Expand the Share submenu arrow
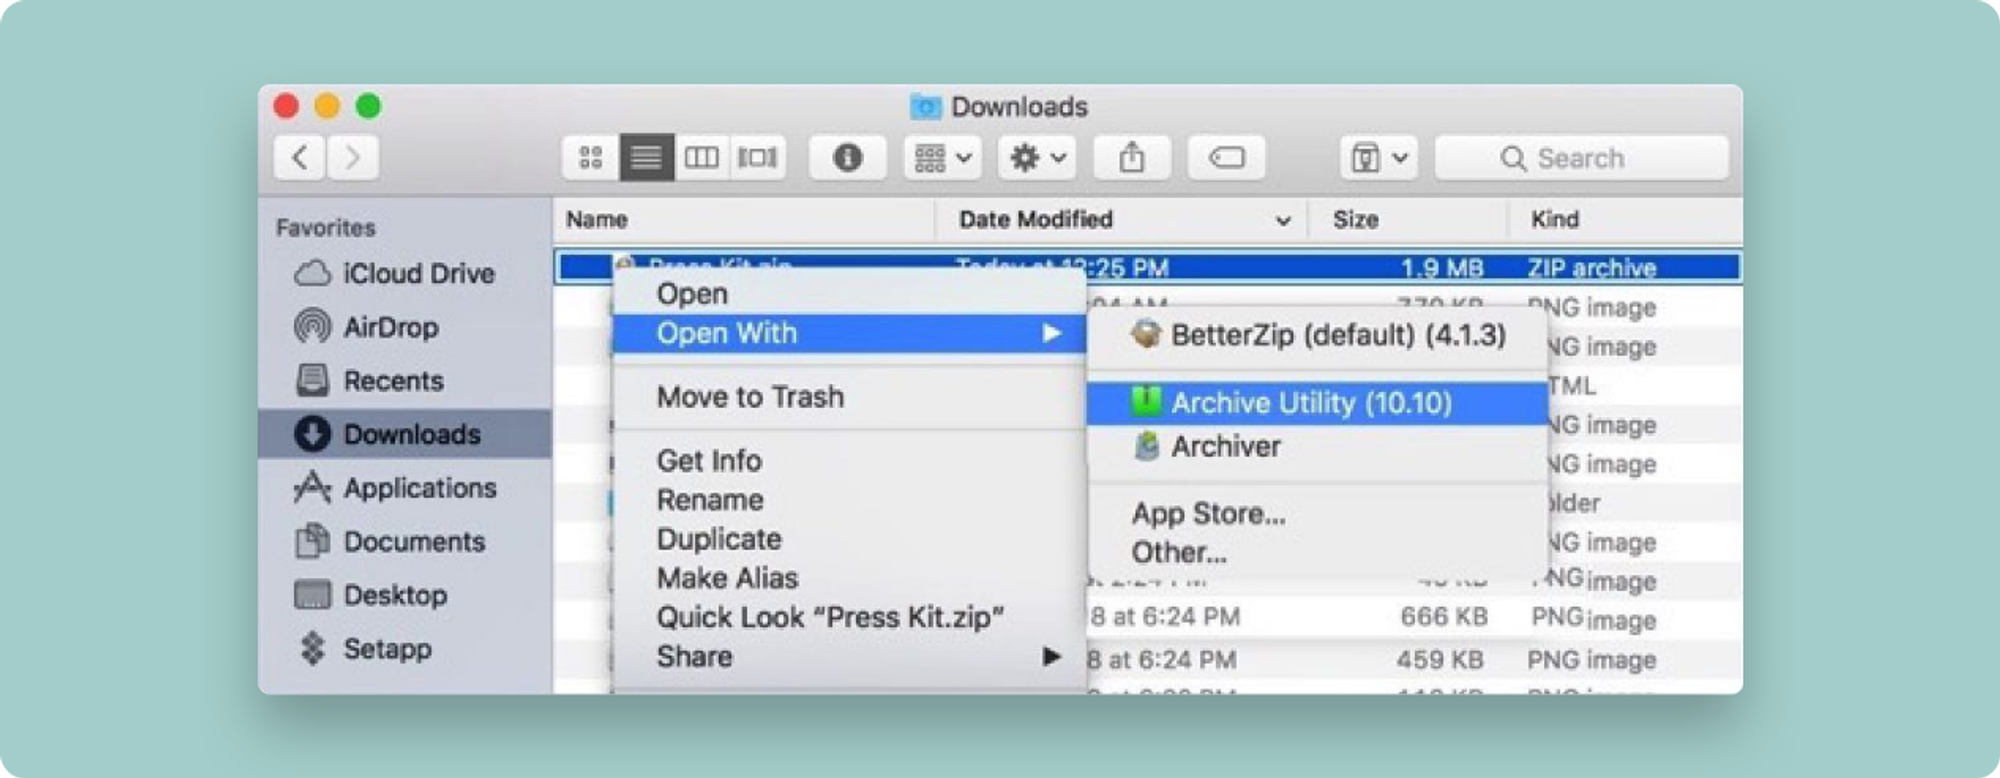The height and width of the screenshot is (778, 2000). click(1051, 657)
